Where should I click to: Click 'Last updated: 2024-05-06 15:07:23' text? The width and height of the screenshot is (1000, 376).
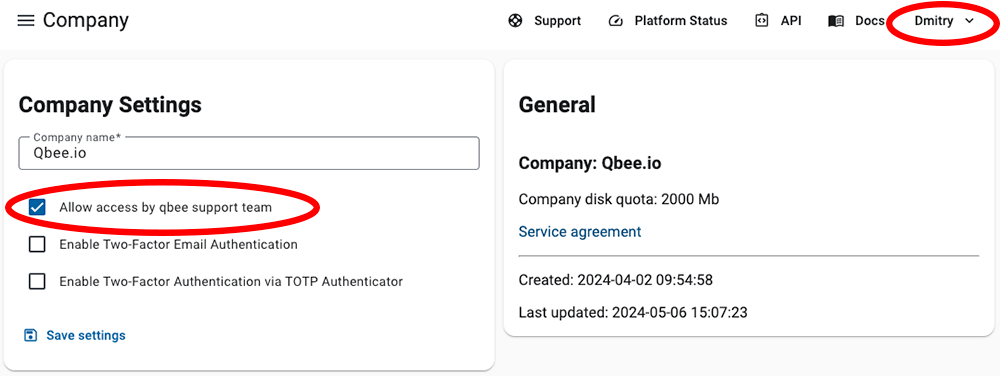coord(633,313)
